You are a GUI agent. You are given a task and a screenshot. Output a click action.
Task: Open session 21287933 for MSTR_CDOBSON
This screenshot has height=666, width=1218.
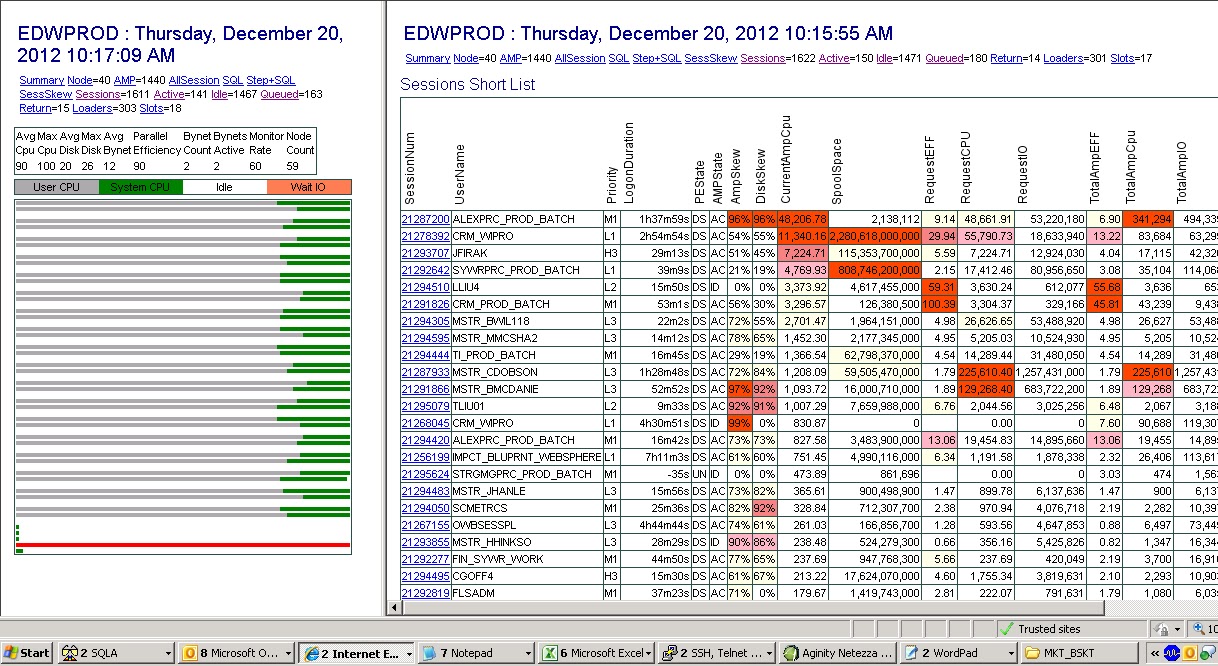425,371
